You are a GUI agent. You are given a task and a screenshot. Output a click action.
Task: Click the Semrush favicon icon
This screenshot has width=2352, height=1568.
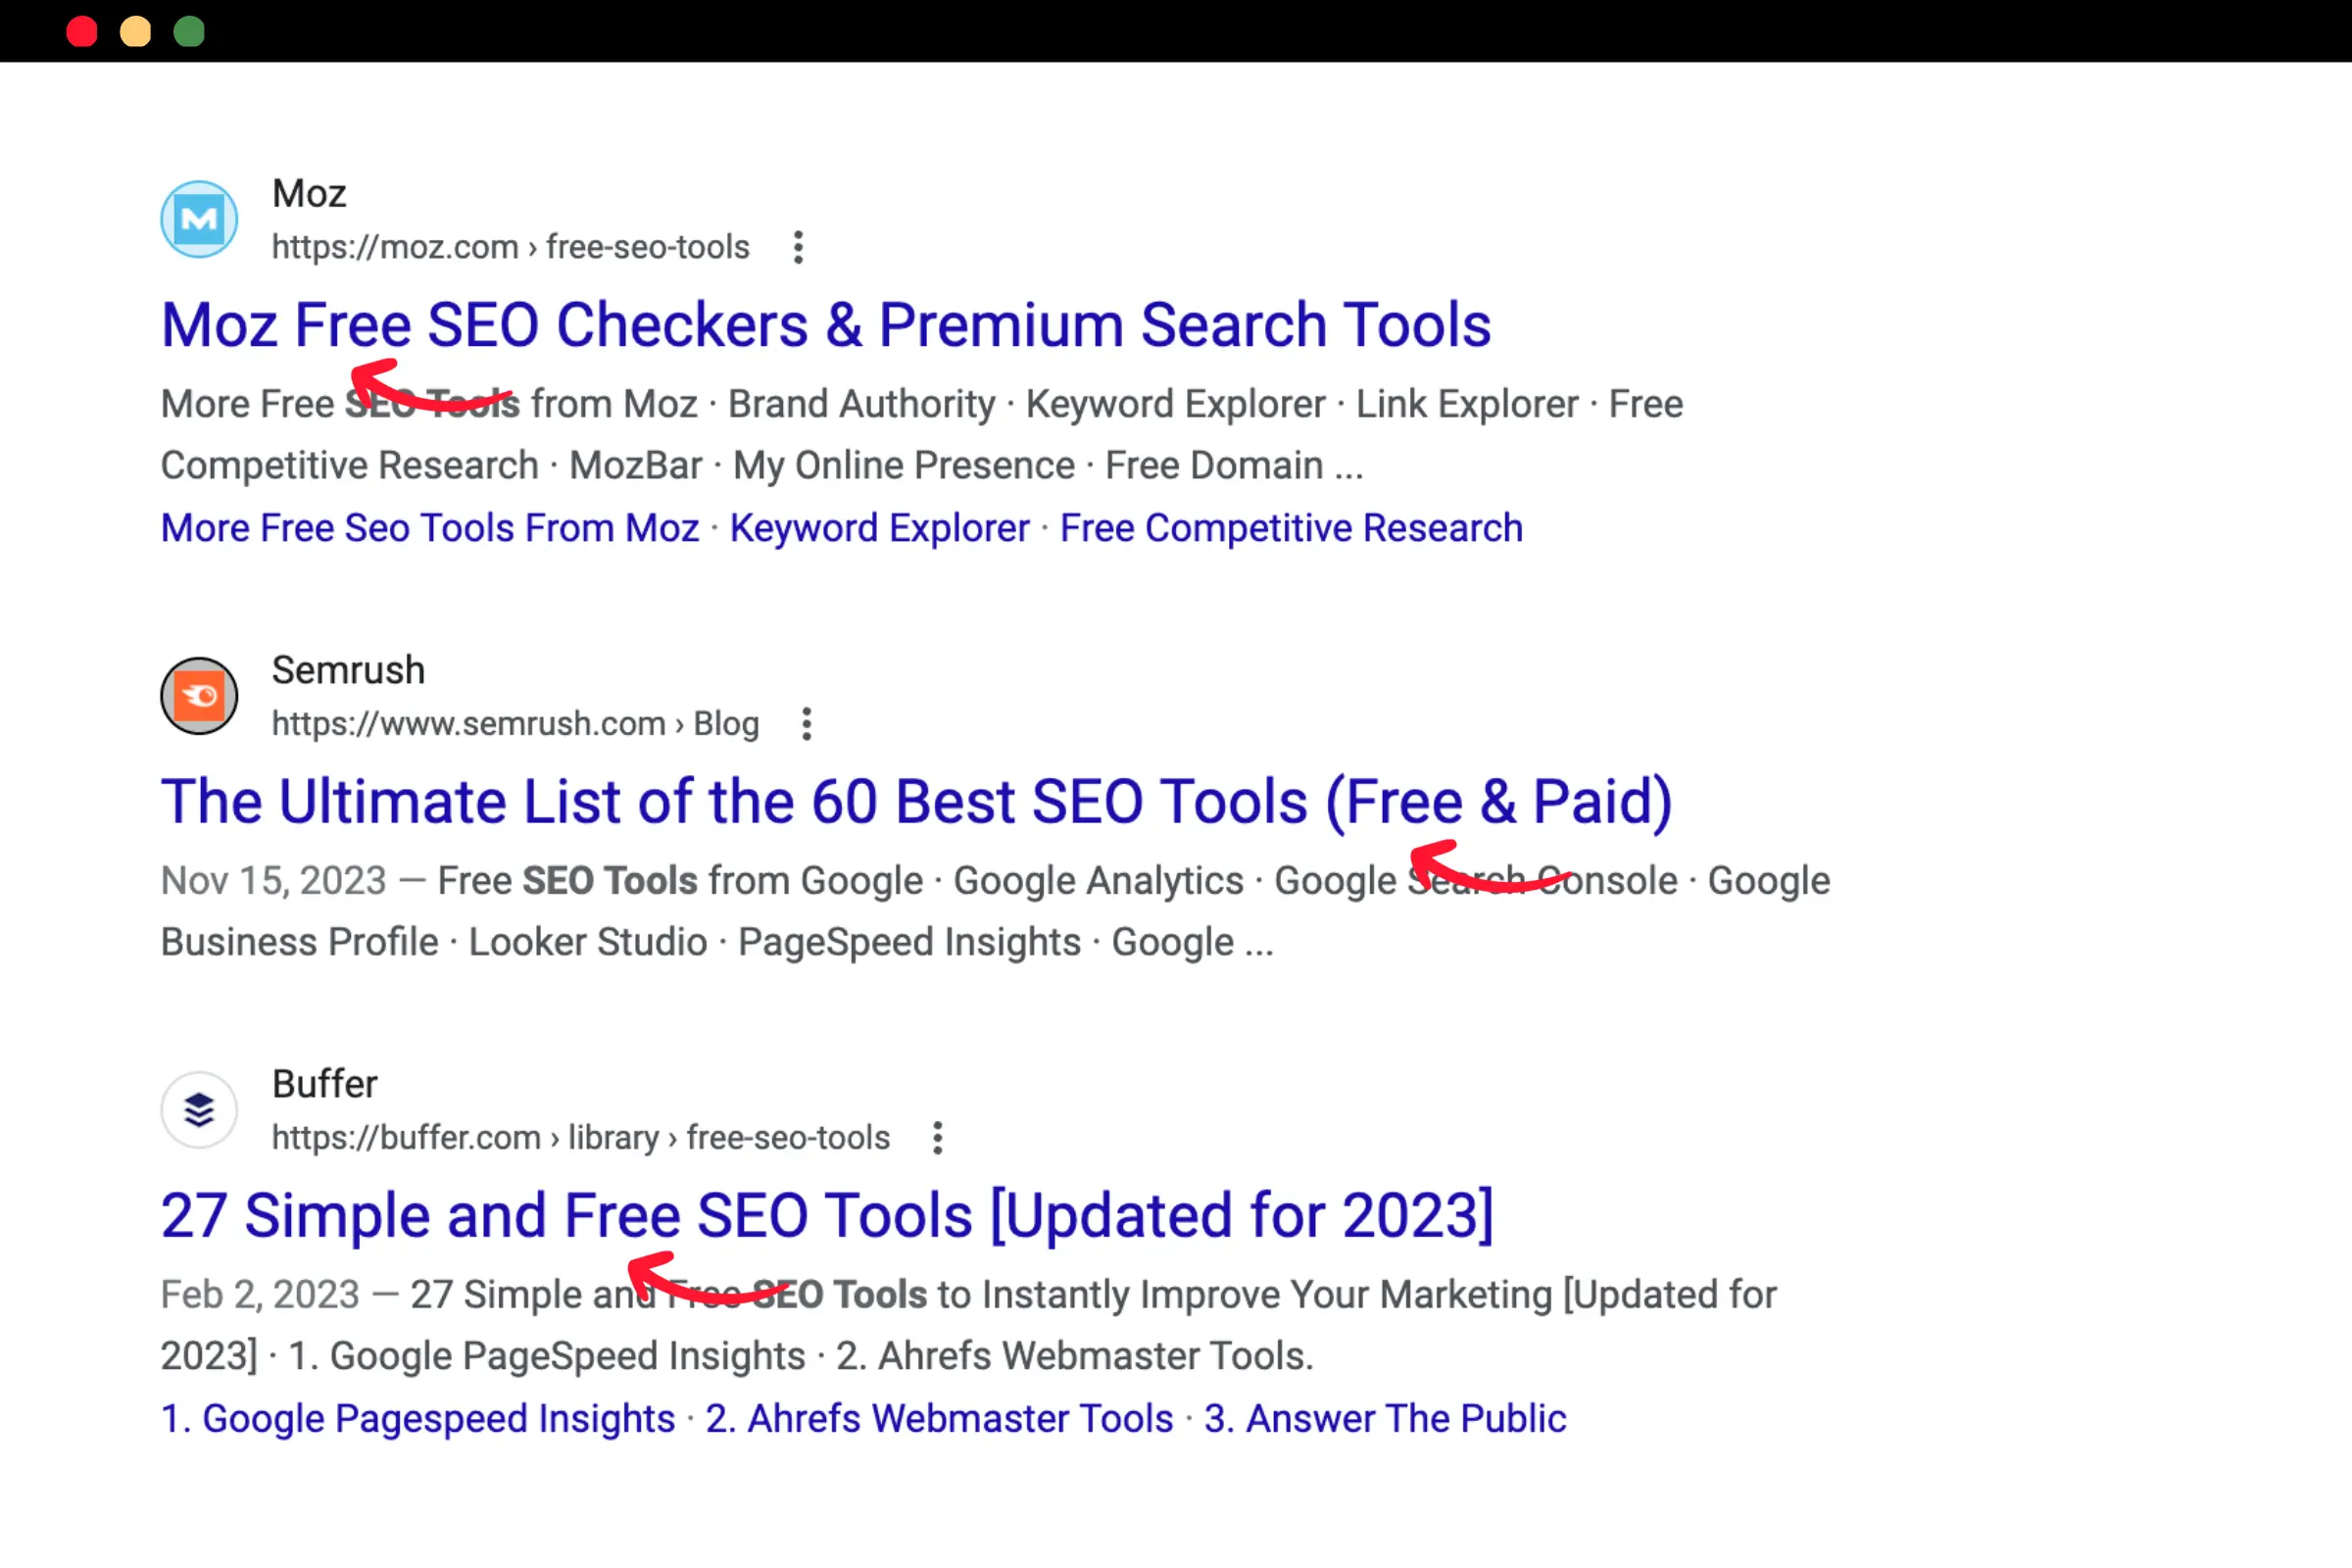coord(201,695)
